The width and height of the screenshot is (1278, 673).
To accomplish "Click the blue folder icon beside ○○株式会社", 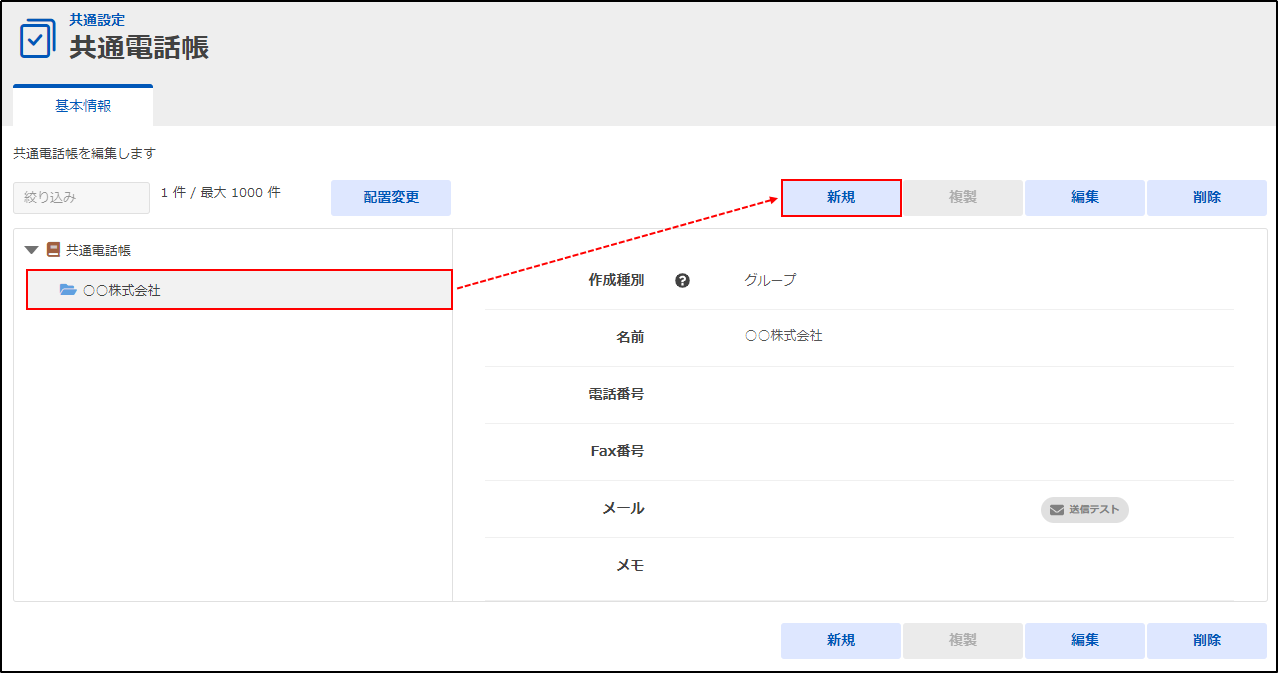I will [68, 290].
